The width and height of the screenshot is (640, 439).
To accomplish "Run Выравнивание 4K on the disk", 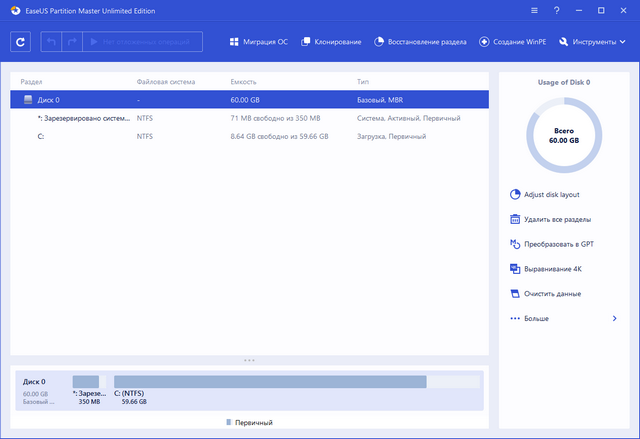I will [553, 269].
